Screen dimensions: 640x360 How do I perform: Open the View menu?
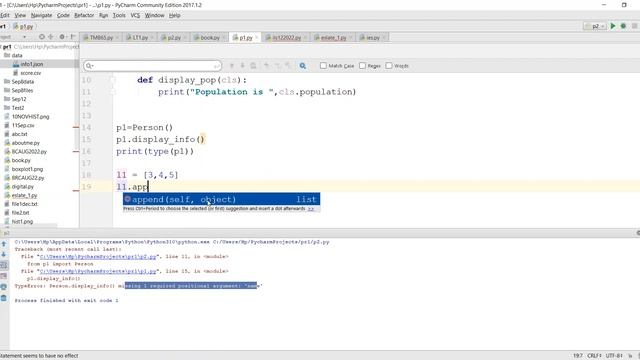[20, 16]
